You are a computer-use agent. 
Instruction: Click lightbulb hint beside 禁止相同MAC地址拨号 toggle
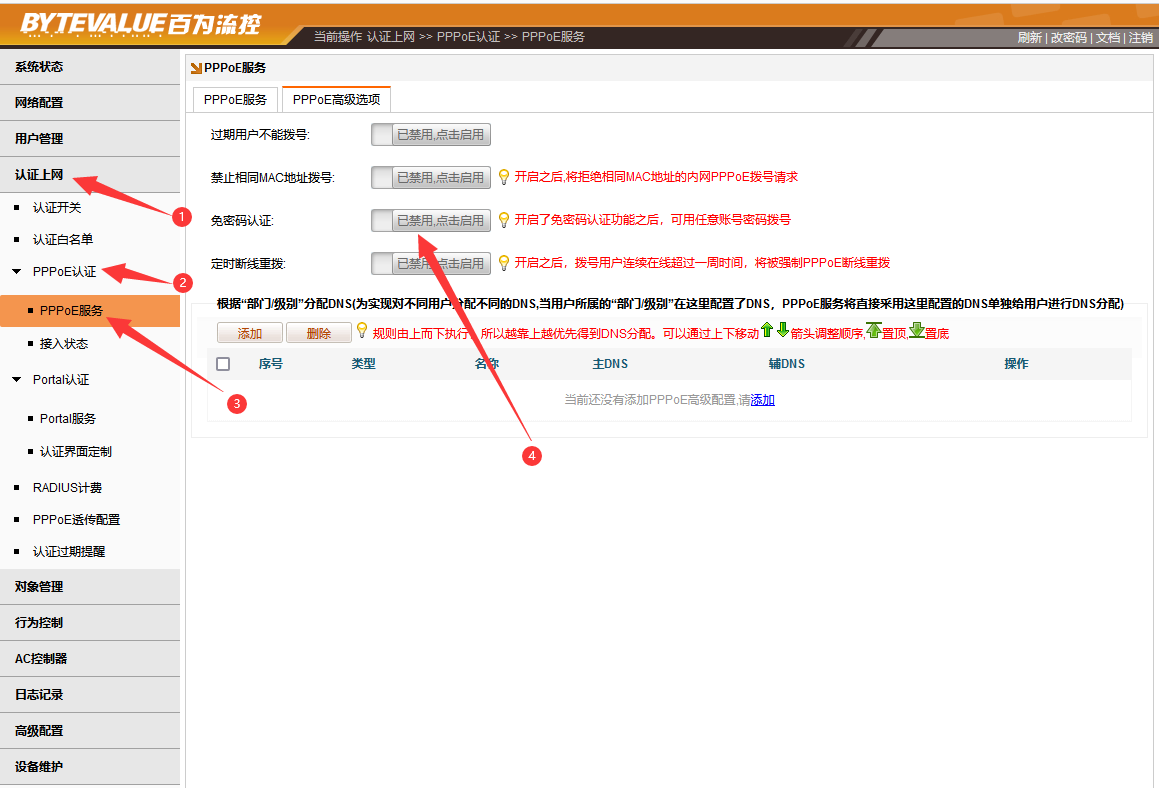504,177
